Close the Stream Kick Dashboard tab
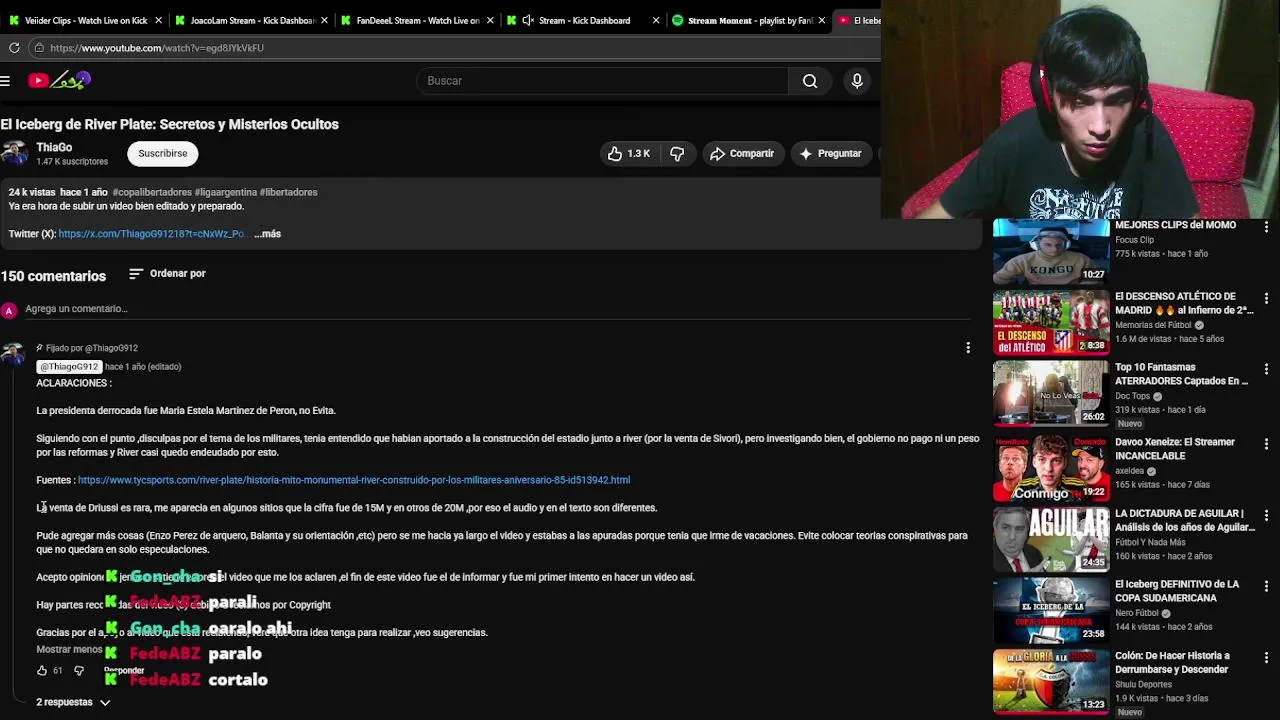Image resolution: width=1280 pixels, height=720 pixels. point(656,20)
